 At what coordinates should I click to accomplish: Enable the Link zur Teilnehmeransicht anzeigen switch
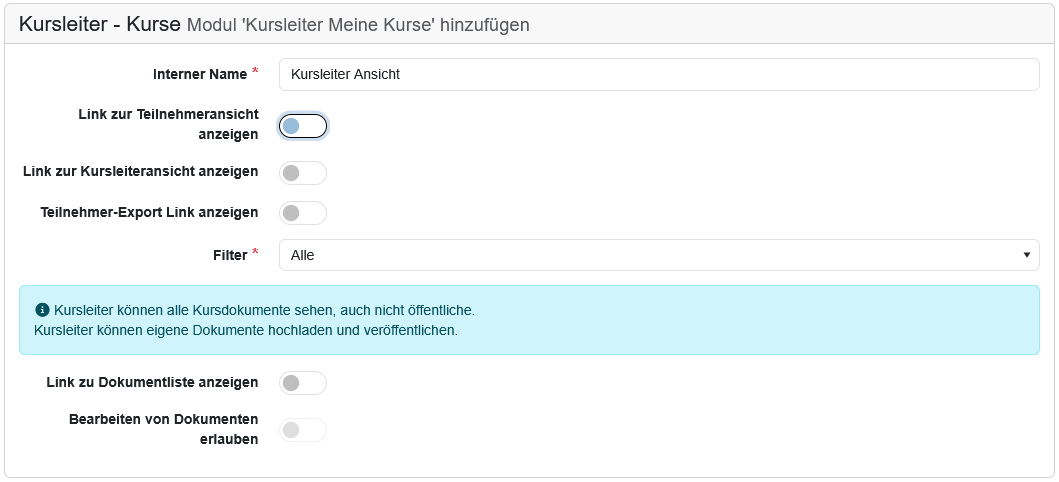coord(303,126)
